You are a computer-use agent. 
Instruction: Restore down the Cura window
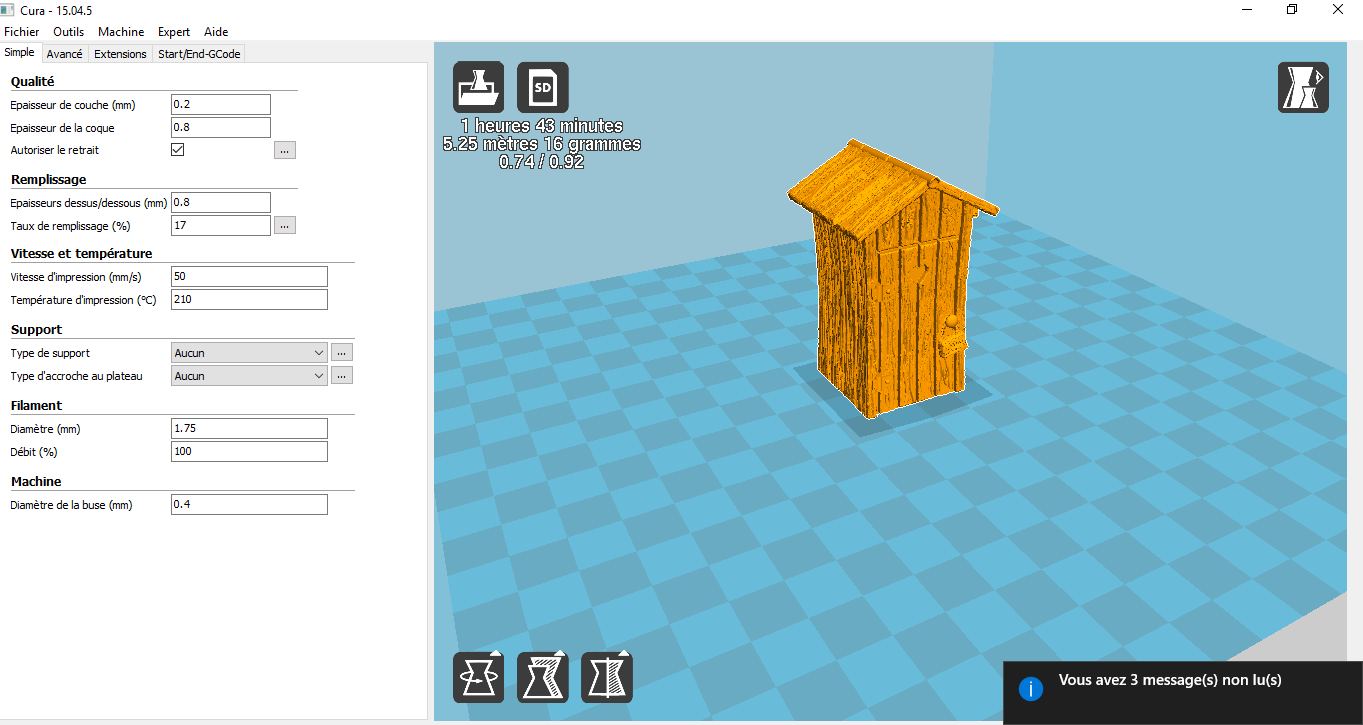tap(1292, 10)
